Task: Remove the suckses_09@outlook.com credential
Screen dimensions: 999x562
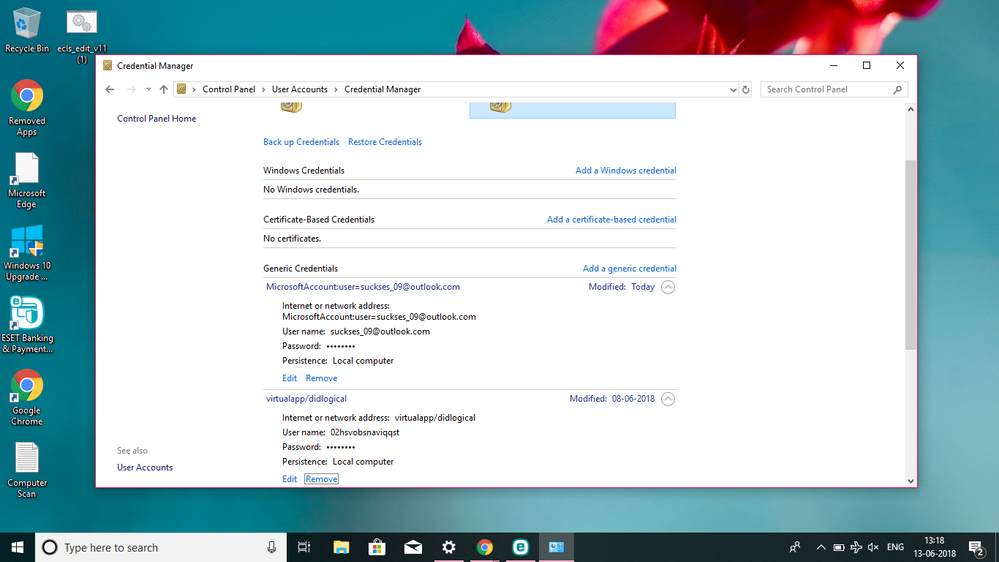Action: (321, 378)
